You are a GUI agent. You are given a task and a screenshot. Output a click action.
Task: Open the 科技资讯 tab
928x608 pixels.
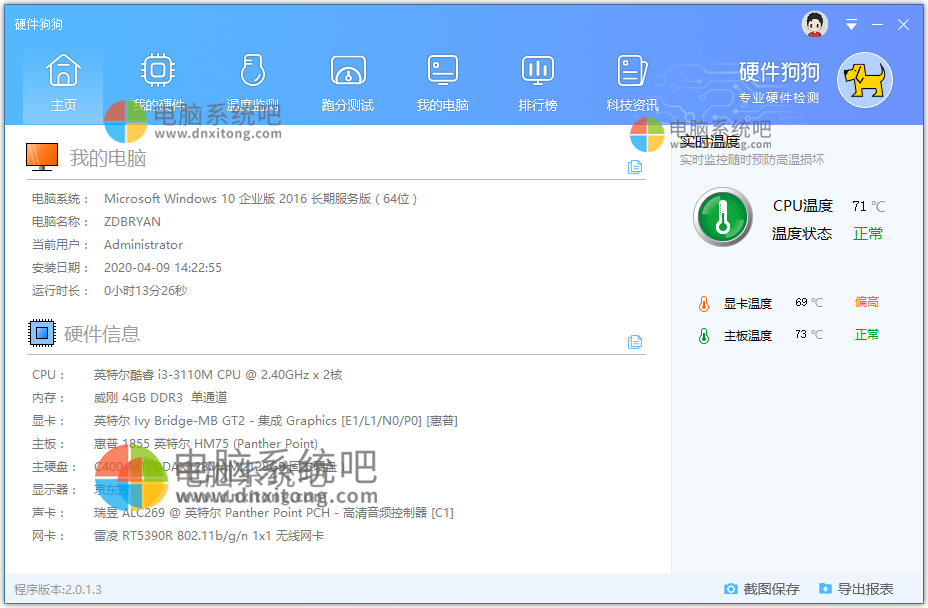click(x=632, y=70)
